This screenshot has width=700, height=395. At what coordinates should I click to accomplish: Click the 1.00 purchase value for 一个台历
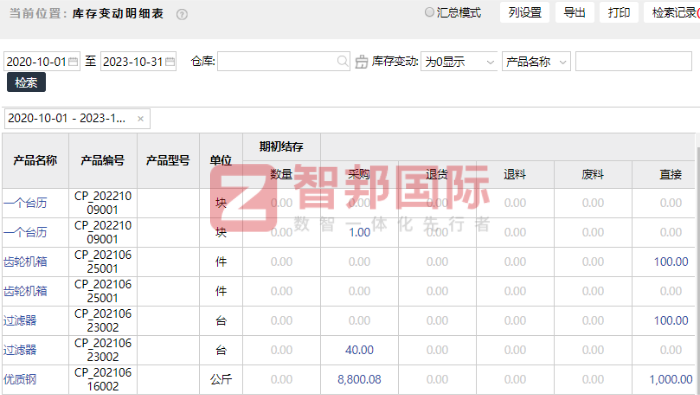click(x=359, y=233)
